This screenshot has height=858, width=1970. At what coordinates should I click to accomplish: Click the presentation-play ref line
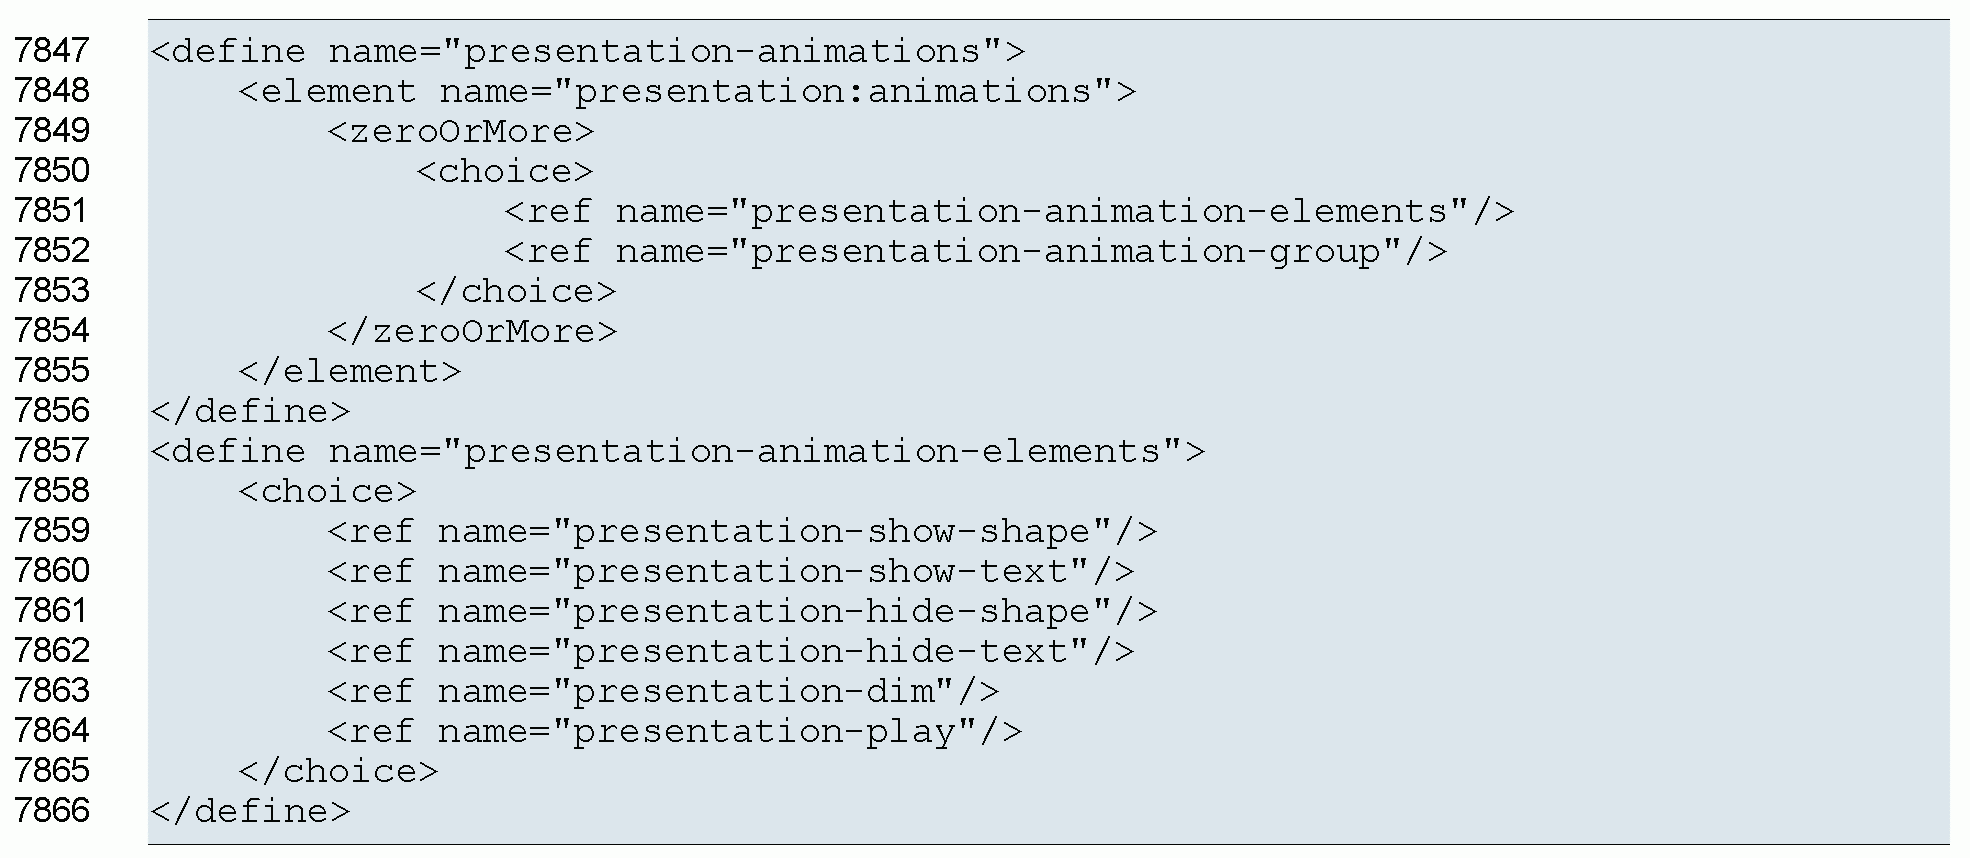click(675, 731)
